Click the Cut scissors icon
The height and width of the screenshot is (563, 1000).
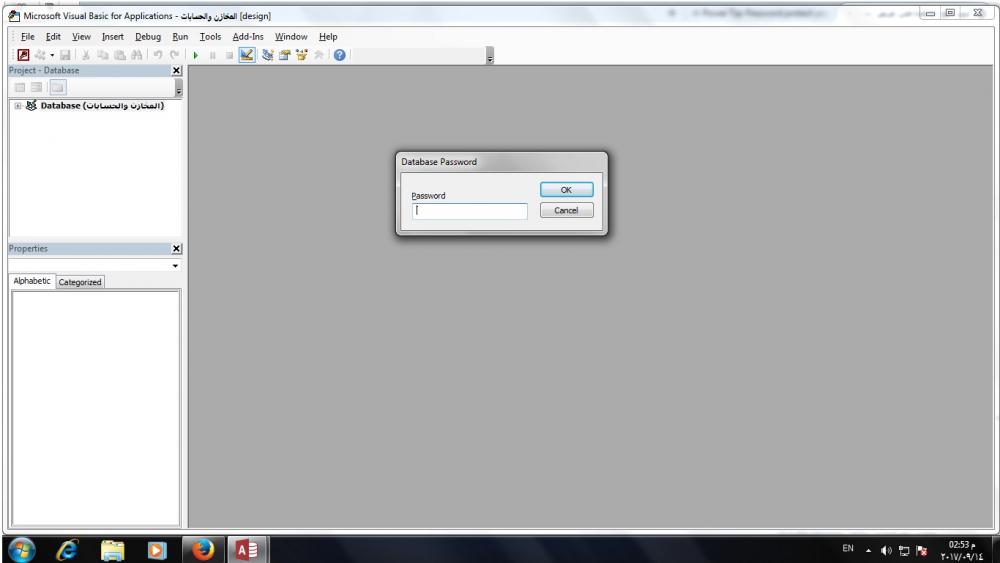(85, 55)
